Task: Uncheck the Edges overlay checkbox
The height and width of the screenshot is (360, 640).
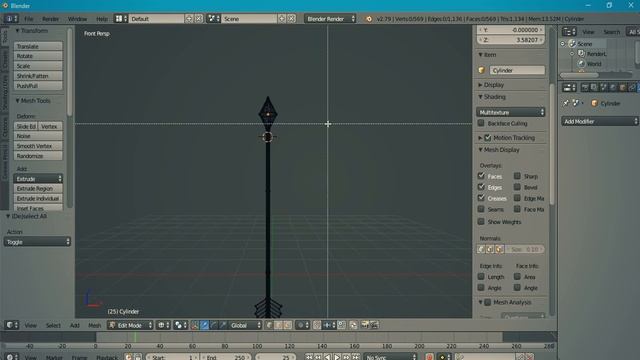Action: [481, 187]
